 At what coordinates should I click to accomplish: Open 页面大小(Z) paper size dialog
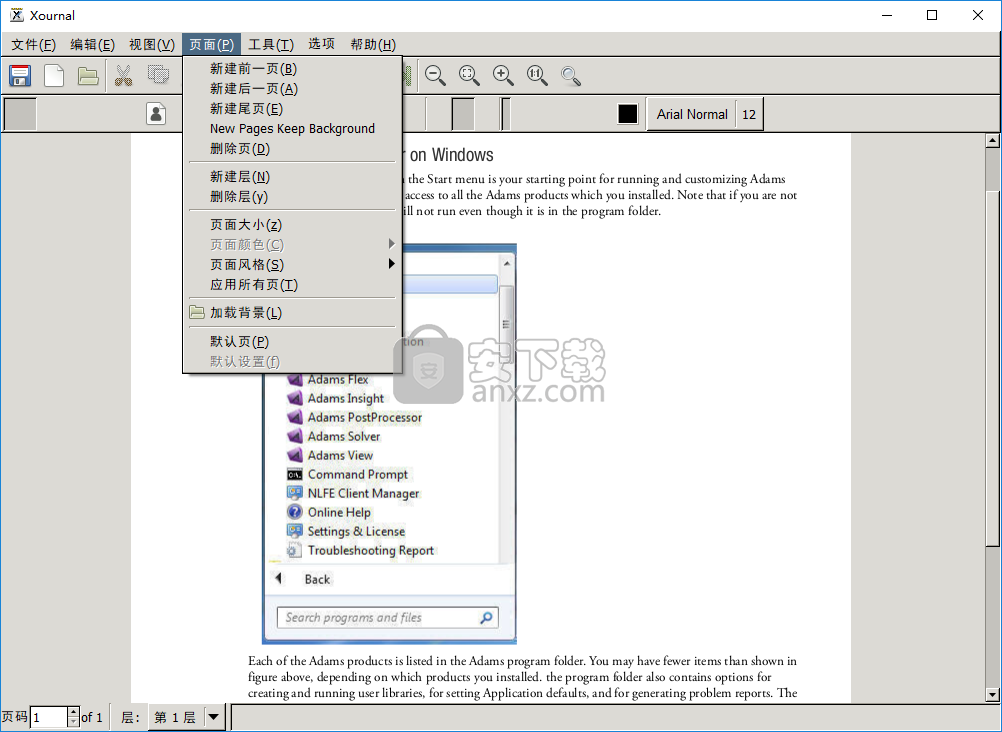(293, 224)
